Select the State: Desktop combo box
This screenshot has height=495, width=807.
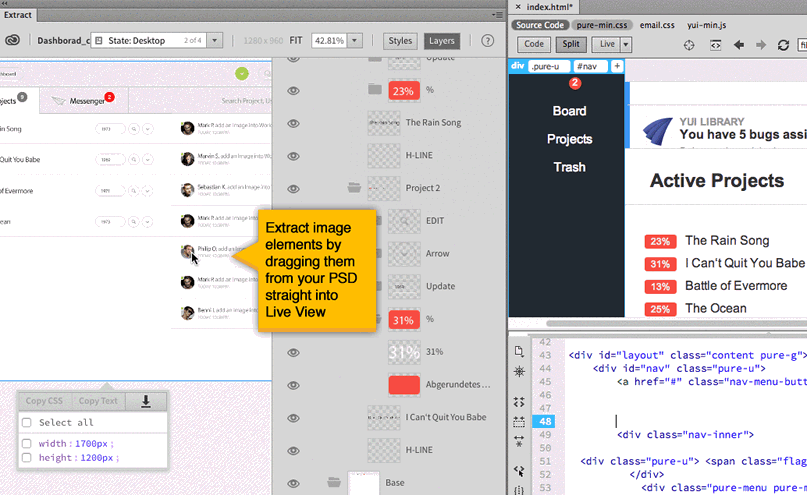pos(156,40)
